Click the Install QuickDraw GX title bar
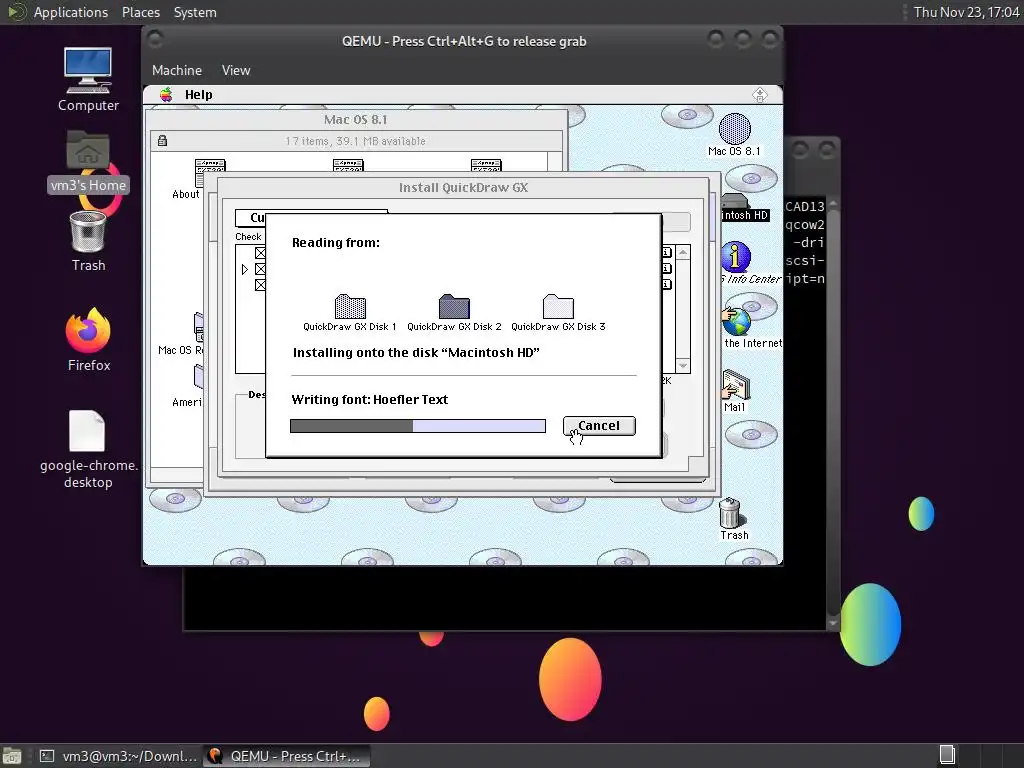The image size is (1024, 768). [x=463, y=187]
